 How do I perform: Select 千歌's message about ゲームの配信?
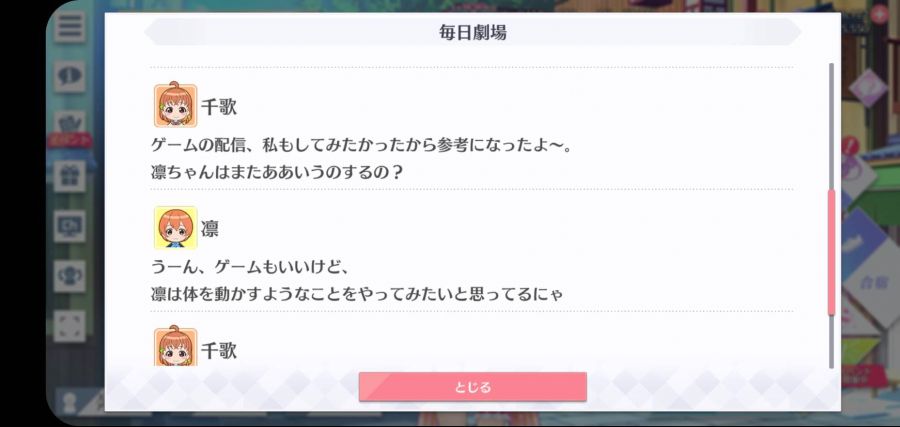[x=362, y=158]
